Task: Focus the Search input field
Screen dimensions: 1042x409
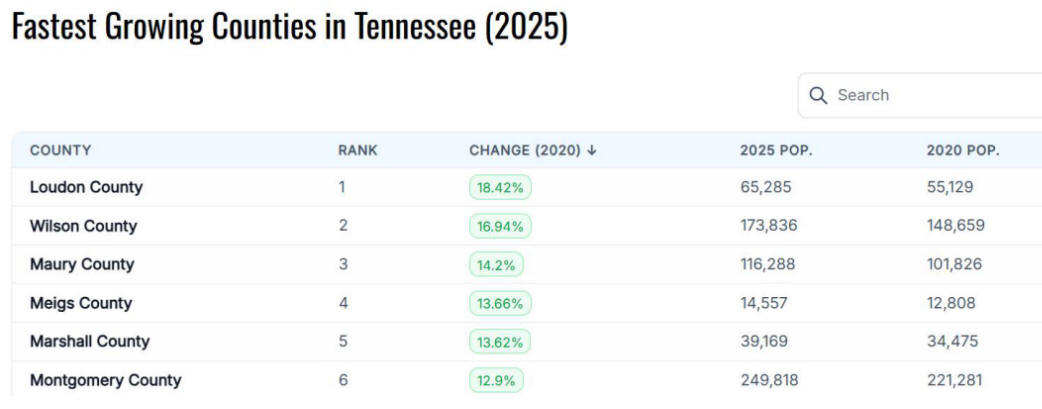Action: pyautogui.click(x=920, y=96)
